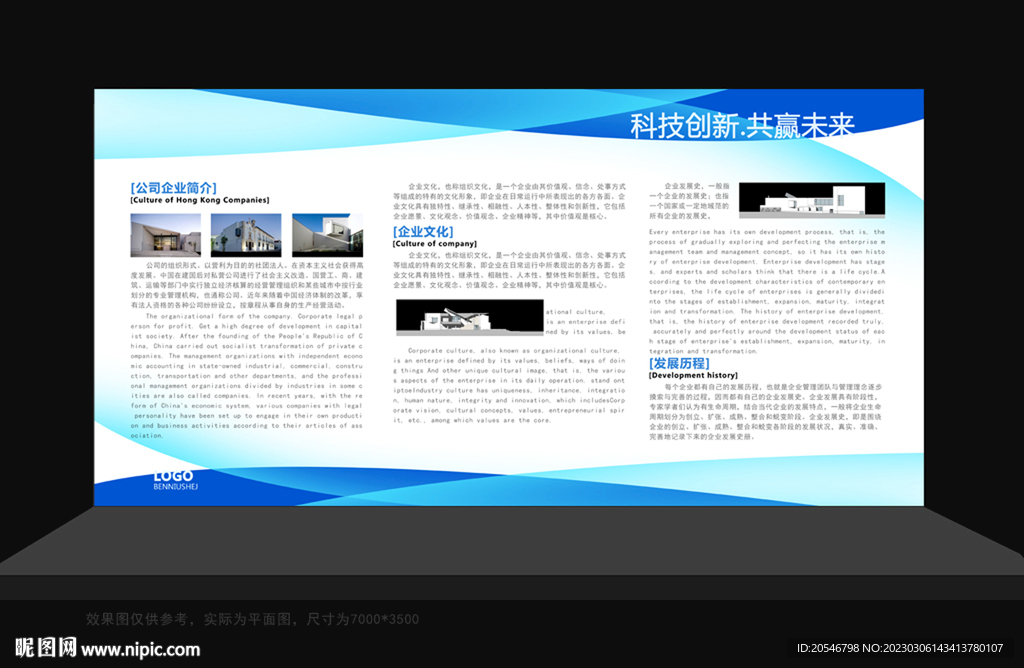Click the [Development history] subtitle
The width and height of the screenshot is (1024, 668).
pos(693,375)
